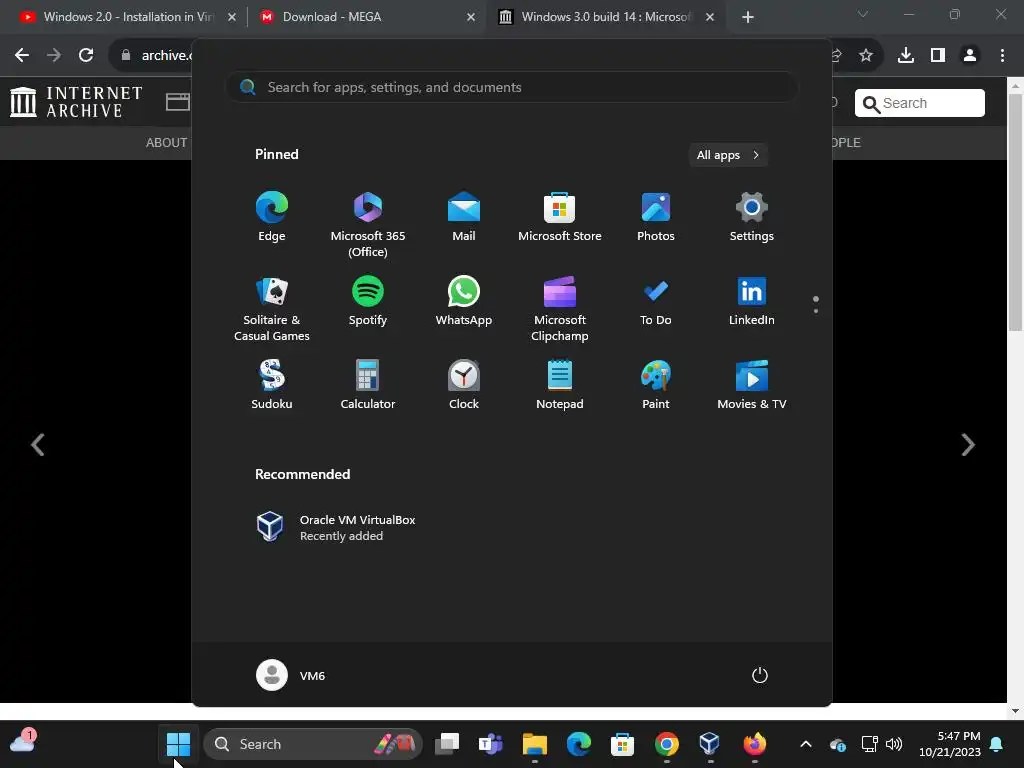Go to next page of pinned apps

pyautogui.click(x=816, y=311)
